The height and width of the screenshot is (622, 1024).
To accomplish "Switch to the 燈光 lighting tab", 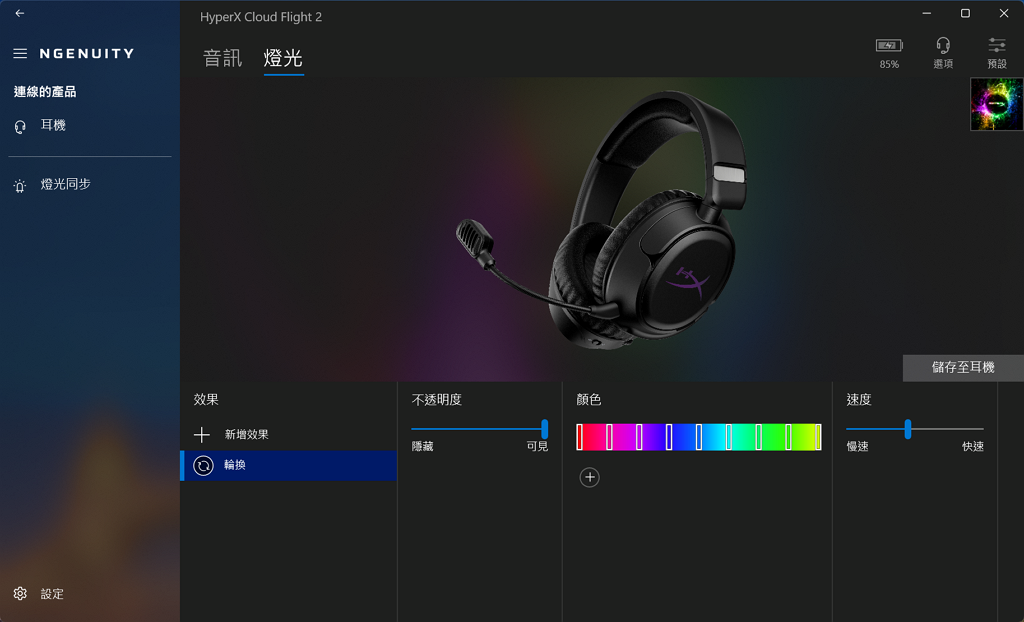I will coord(283,58).
